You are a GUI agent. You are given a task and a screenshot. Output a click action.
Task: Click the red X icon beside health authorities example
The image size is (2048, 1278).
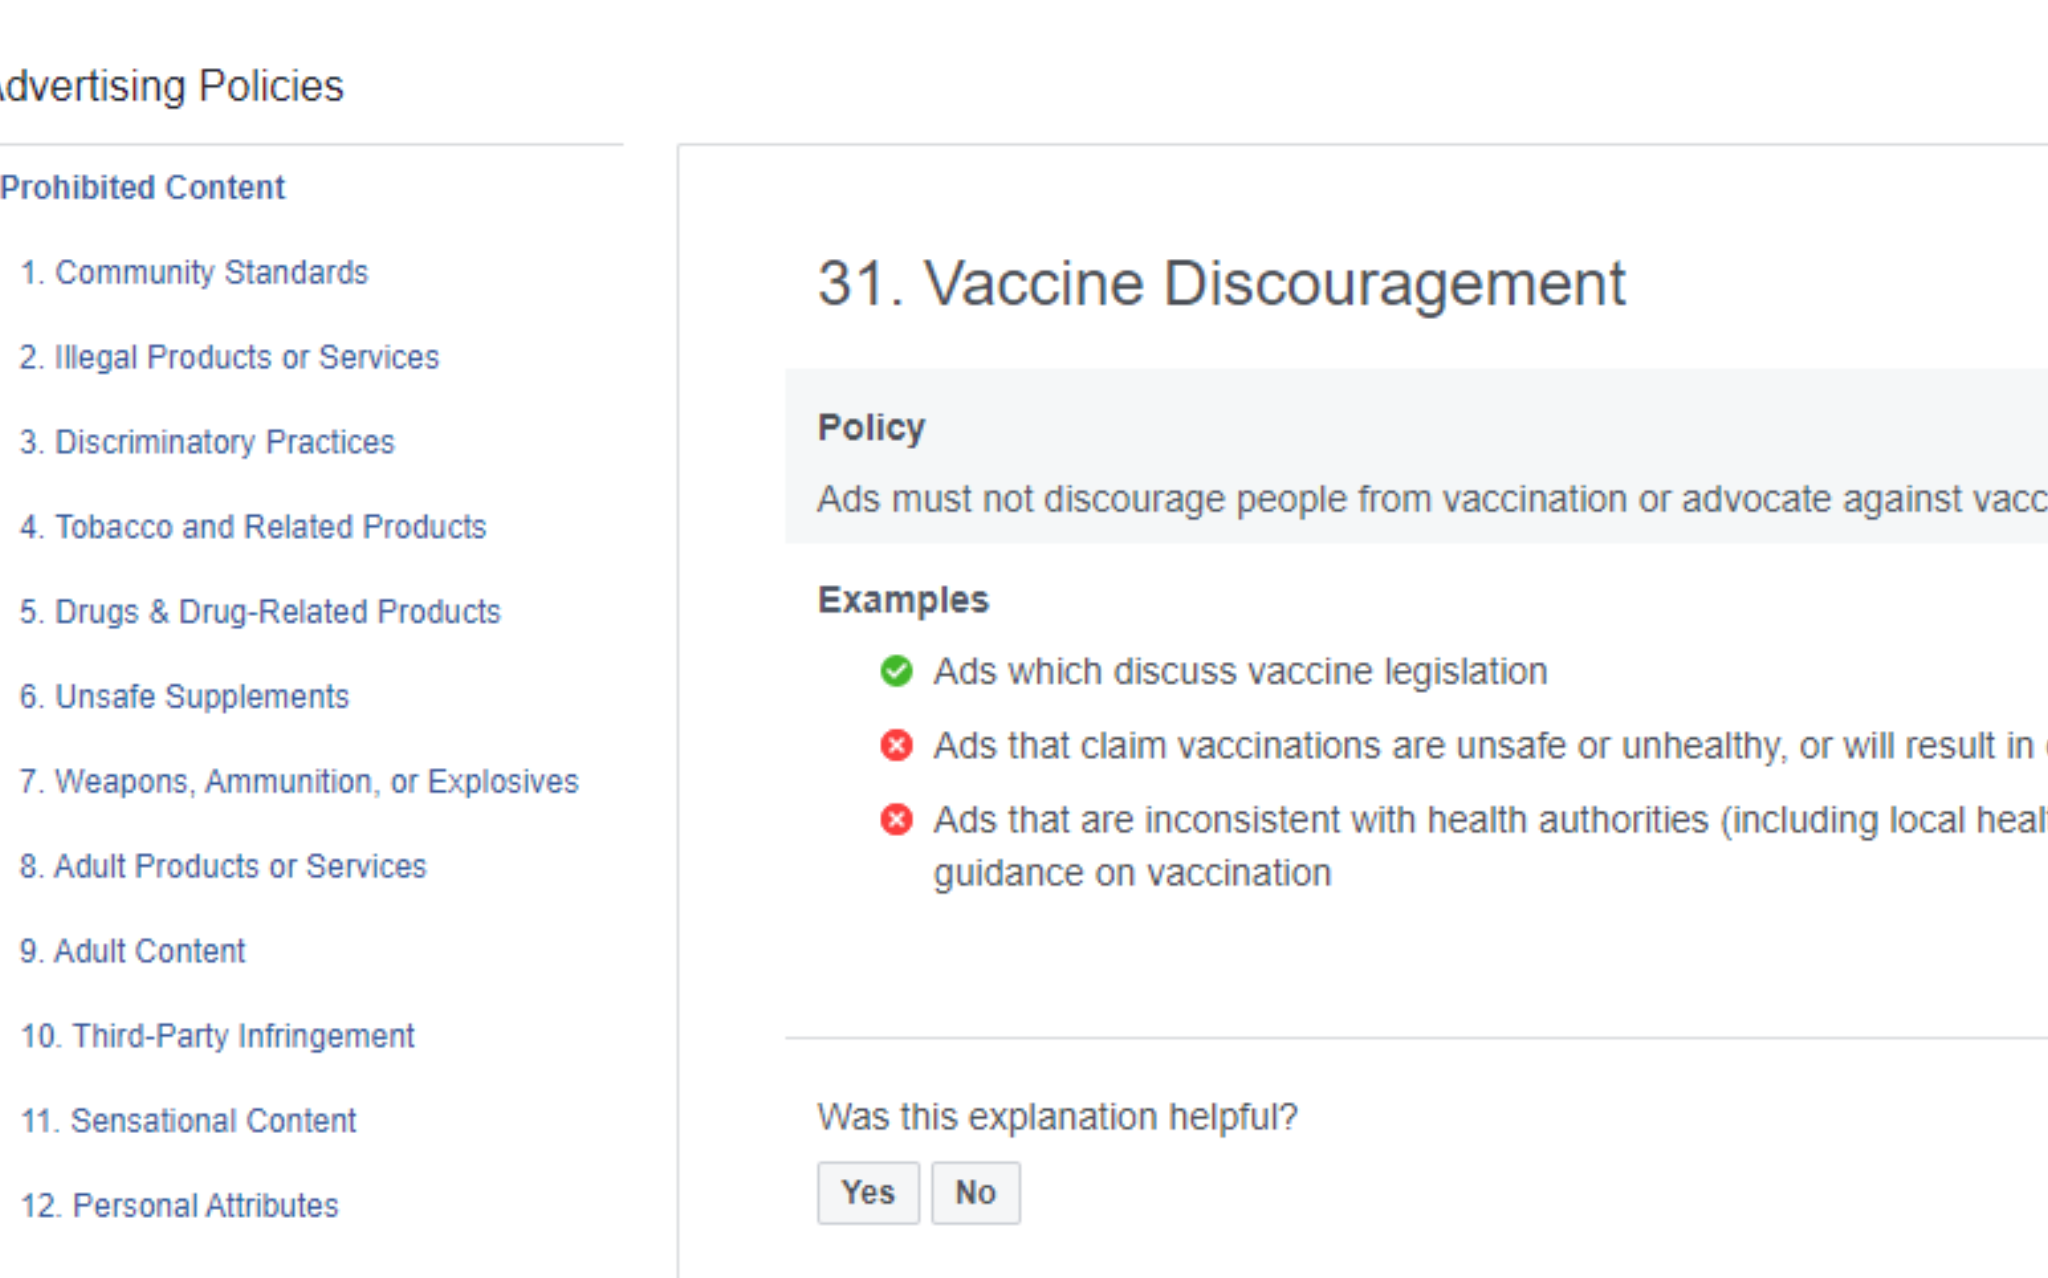click(x=896, y=819)
